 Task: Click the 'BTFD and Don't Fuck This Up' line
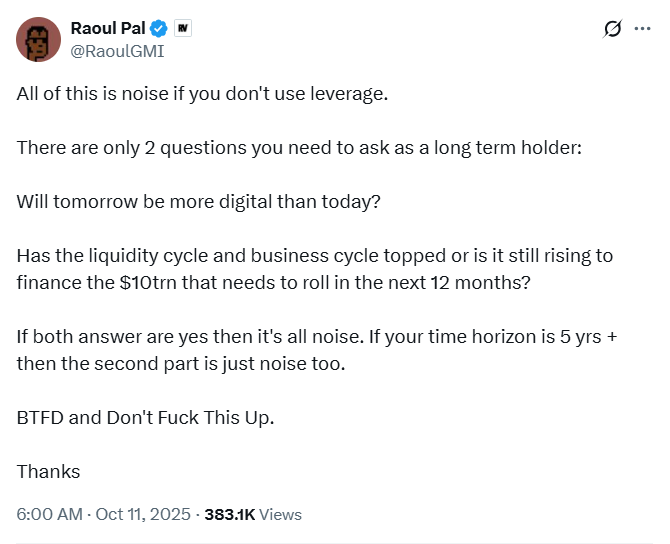(x=145, y=418)
